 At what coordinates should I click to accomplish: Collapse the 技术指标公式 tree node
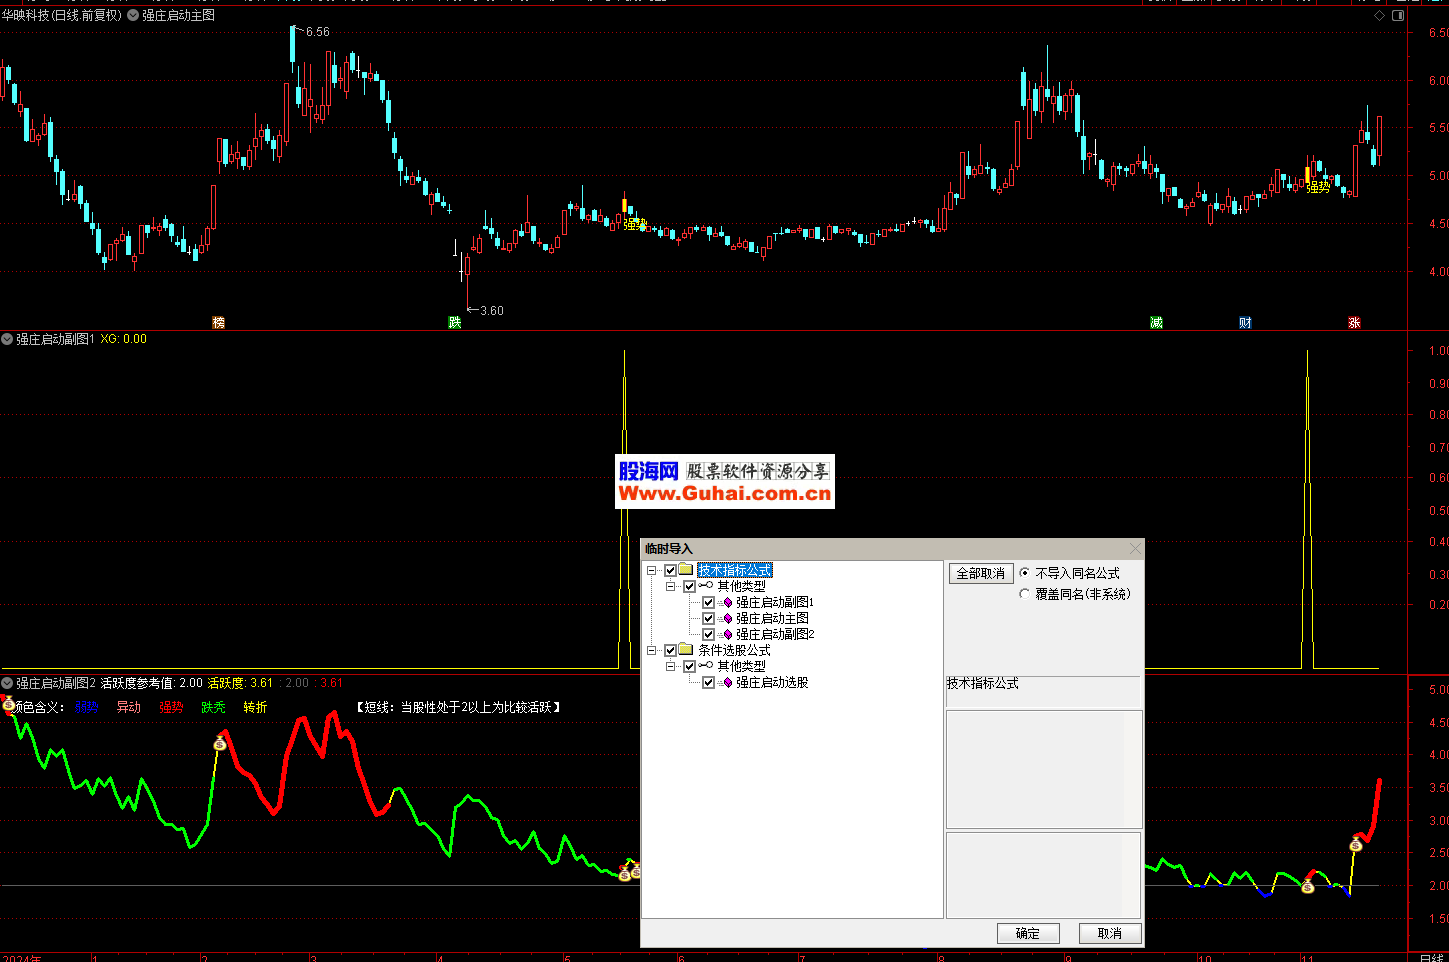pos(652,571)
